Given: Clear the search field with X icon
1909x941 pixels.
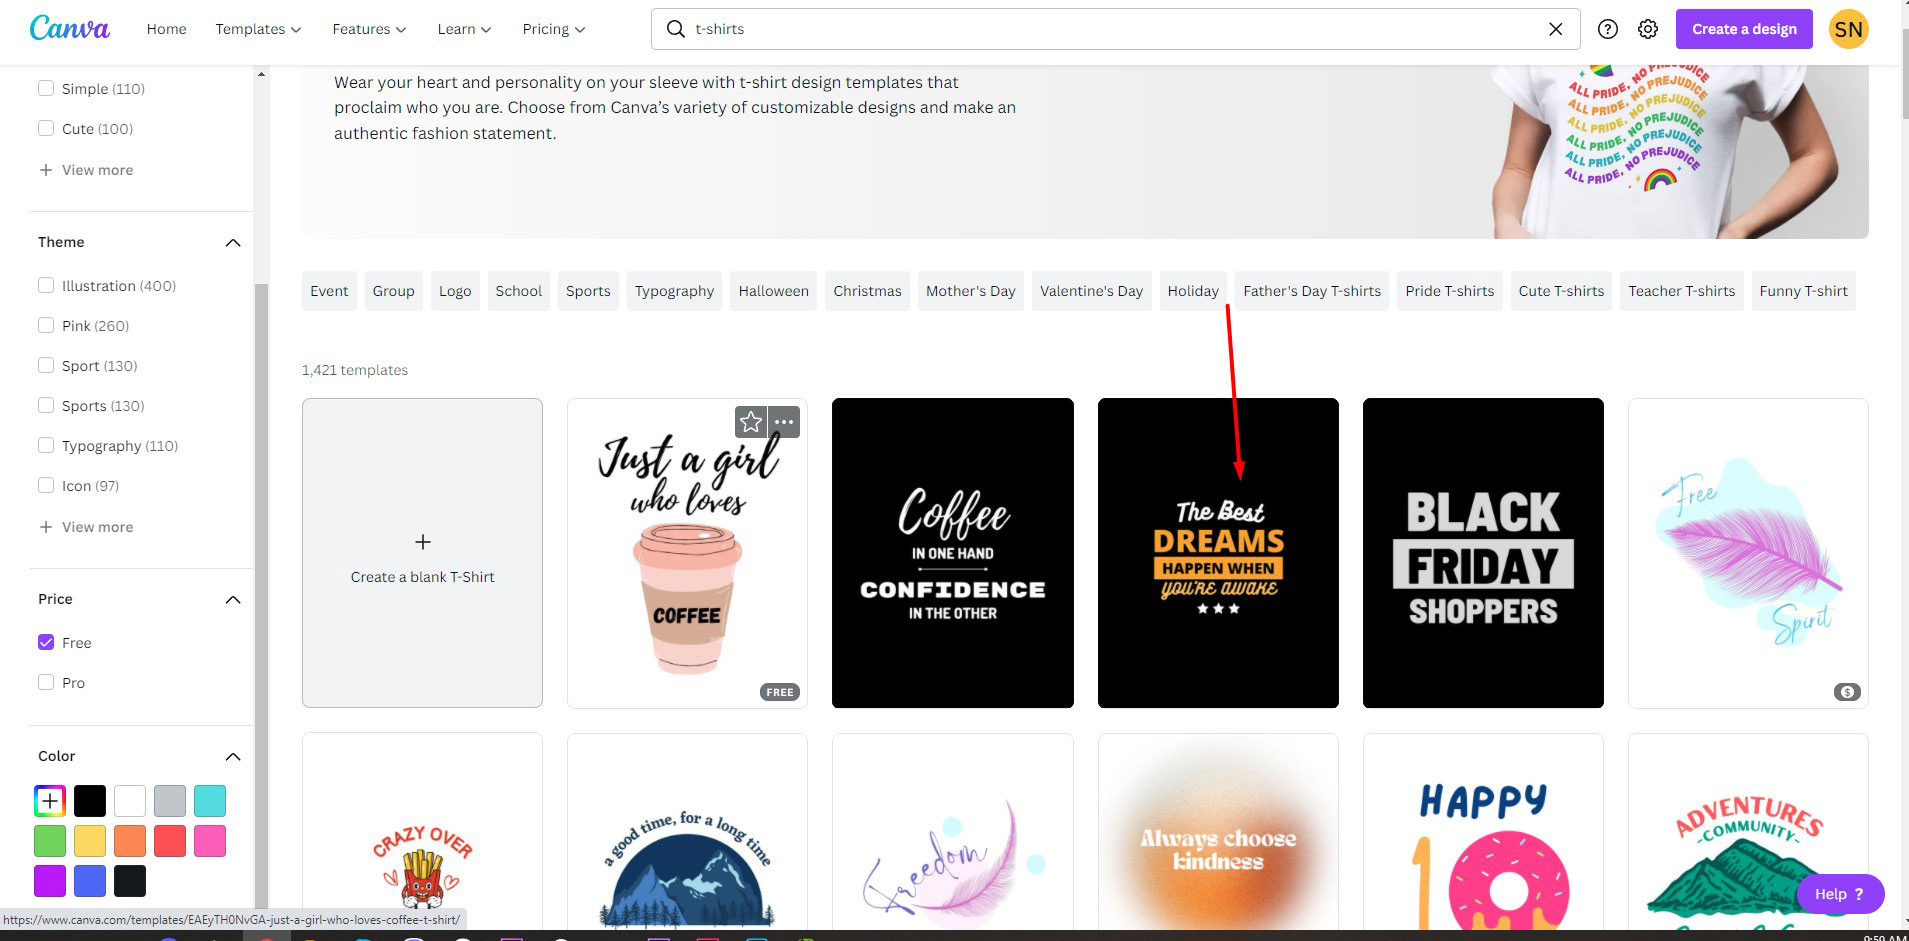Looking at the screenshot, I should tap(1555, 29).
